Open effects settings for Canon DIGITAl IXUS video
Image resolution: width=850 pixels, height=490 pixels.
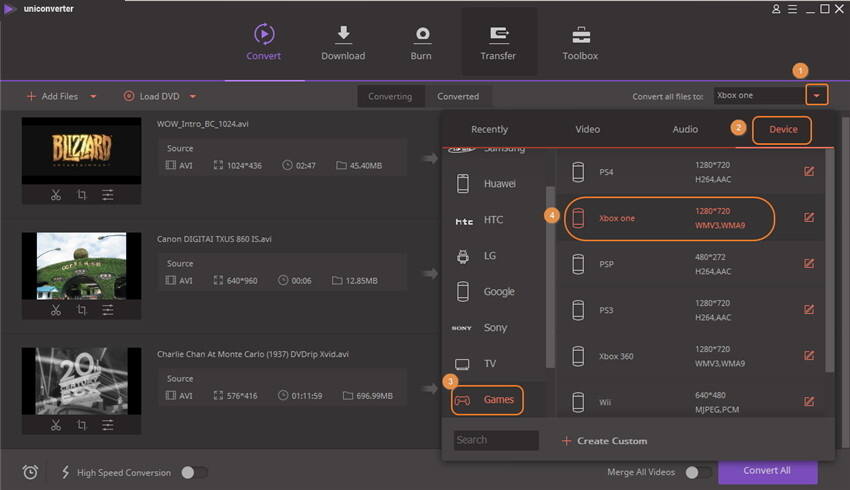[x=108, y=310]
